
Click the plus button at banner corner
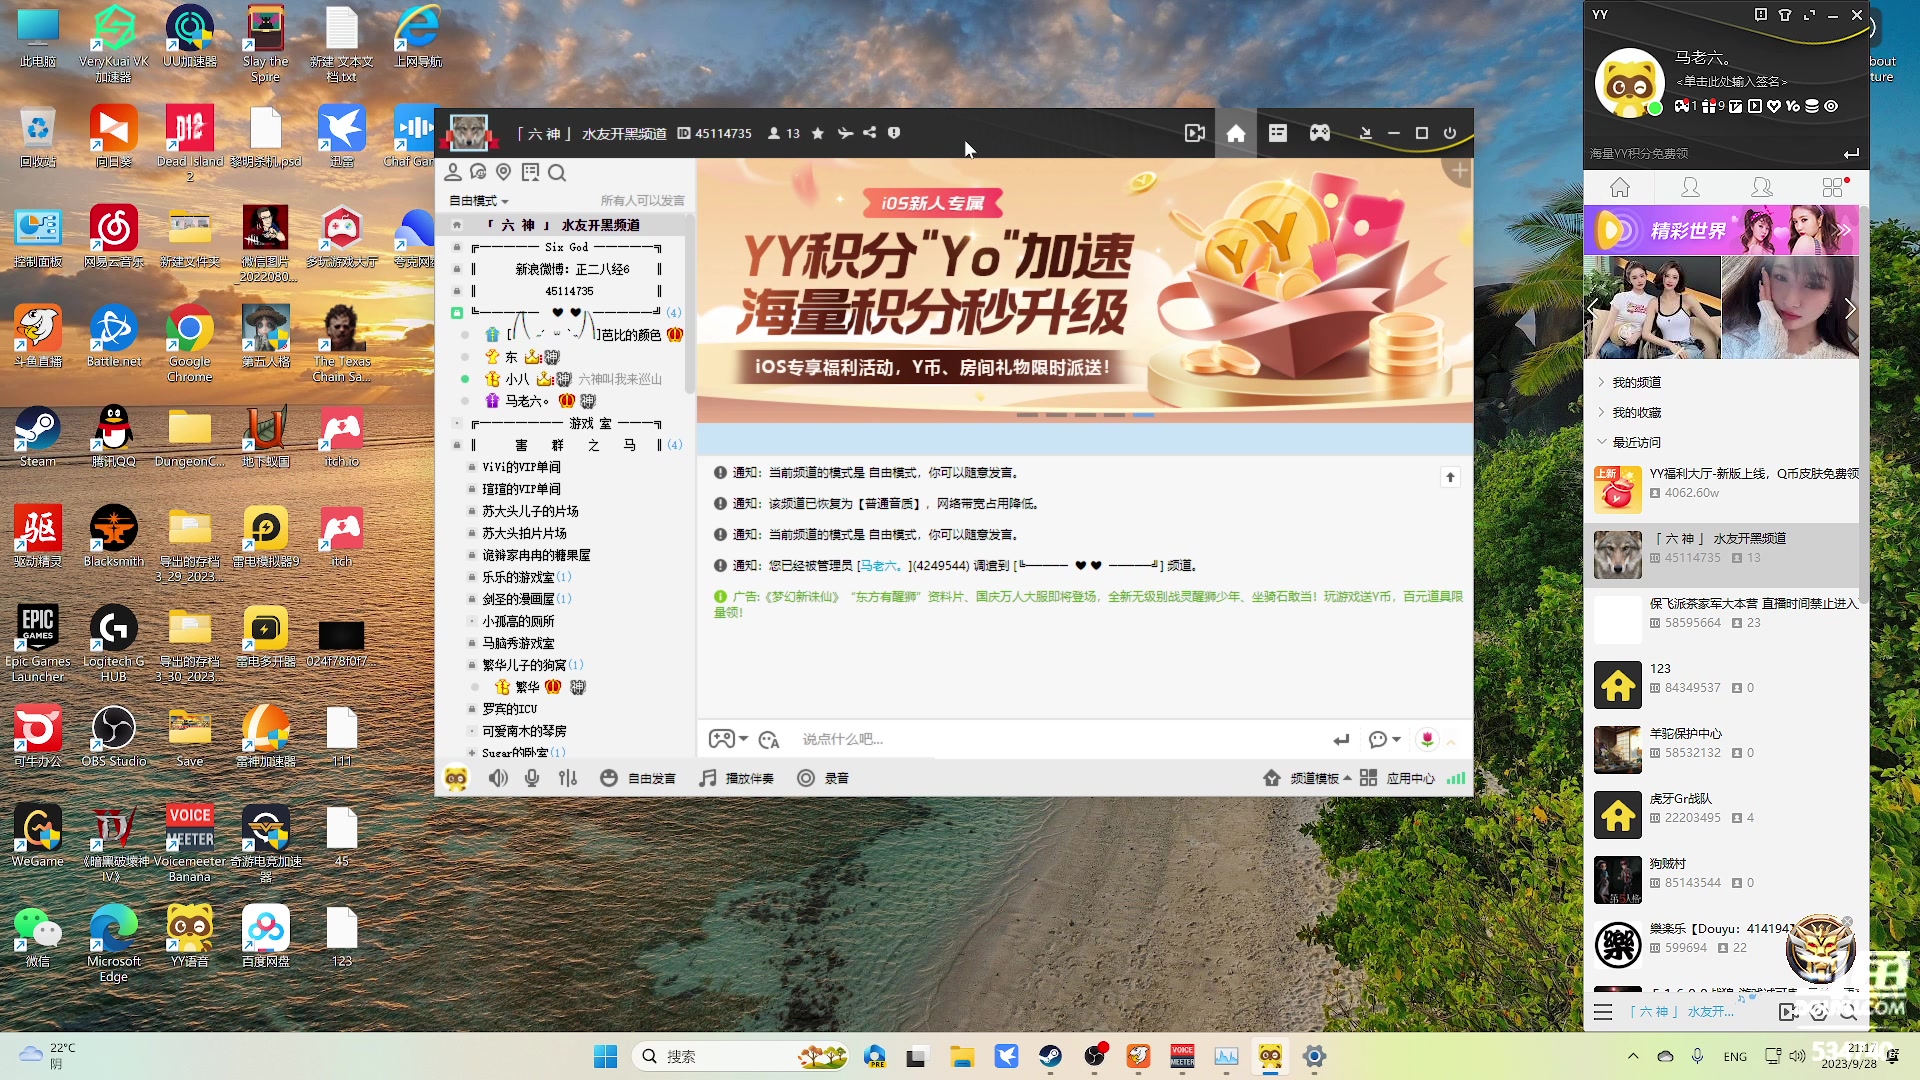[1460, 171]
